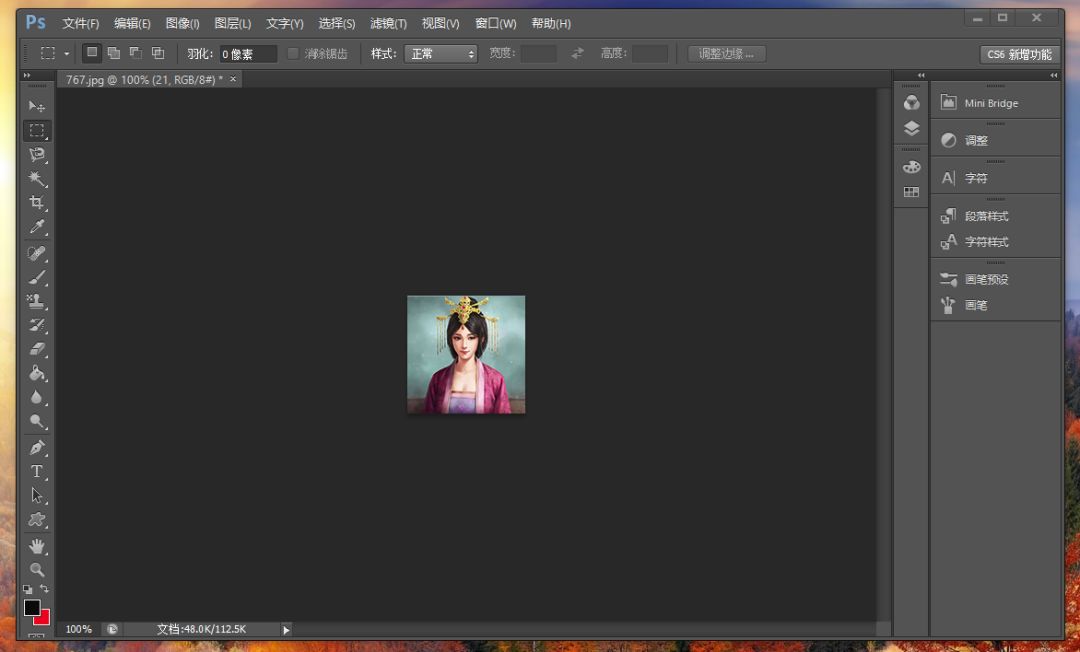Open the Mini Bridge panel
Viewport: 1080px width, 652px height.
click(x=990, y=103)
